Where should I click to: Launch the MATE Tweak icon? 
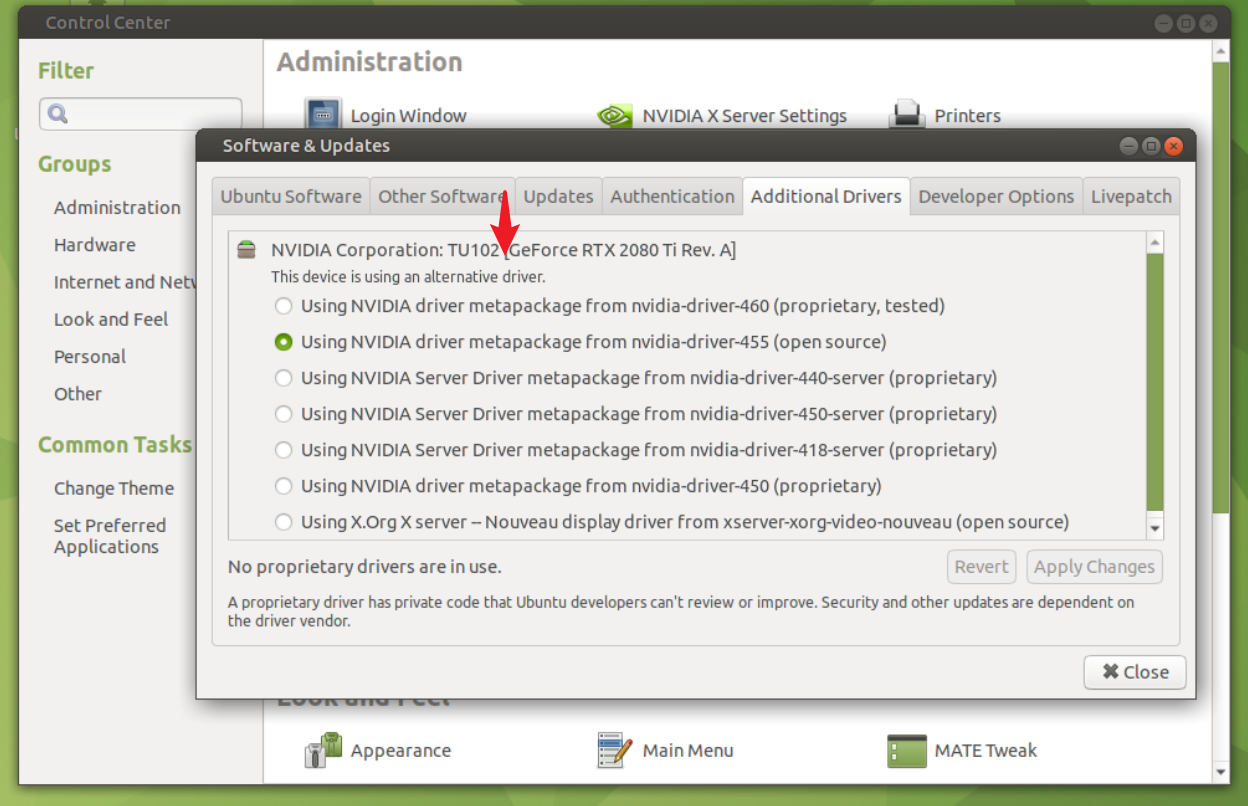(x=906, y=750)
